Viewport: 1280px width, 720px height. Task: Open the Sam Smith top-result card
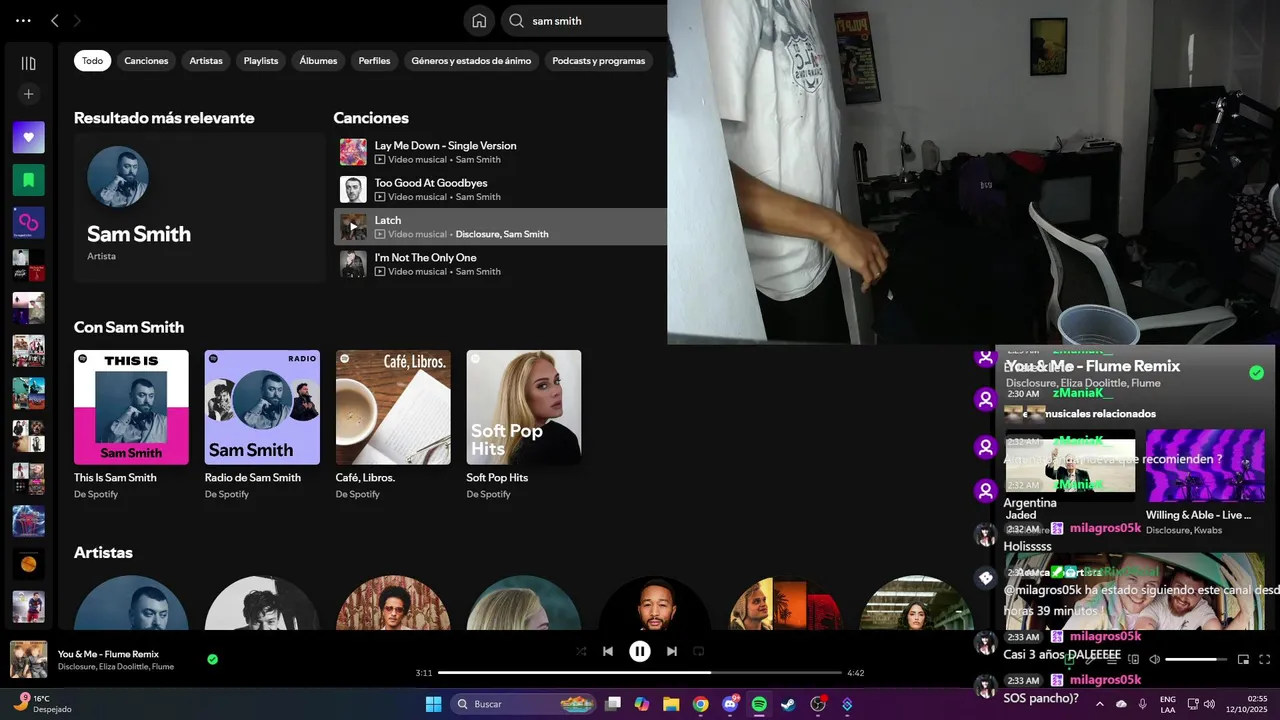pyautogui.click(x=200, y=208)
